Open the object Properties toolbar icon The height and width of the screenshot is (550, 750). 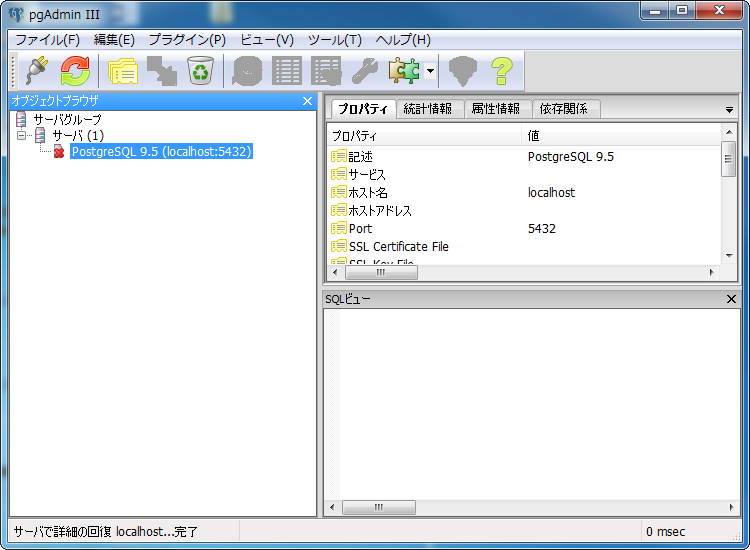pyautogui.click(x=123, y=71)
